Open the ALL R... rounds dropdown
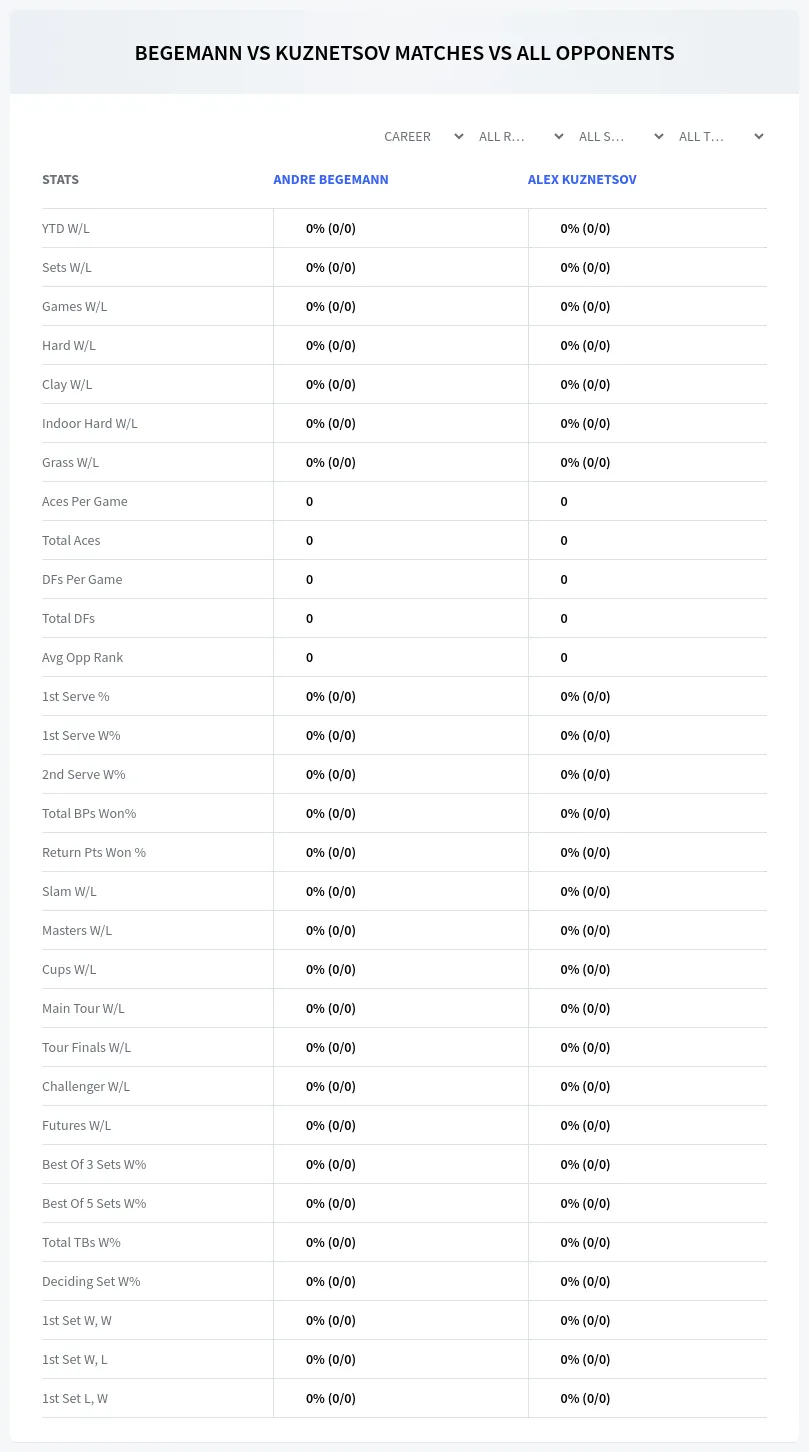809x1452 pixels. click(x=520, y=136)
